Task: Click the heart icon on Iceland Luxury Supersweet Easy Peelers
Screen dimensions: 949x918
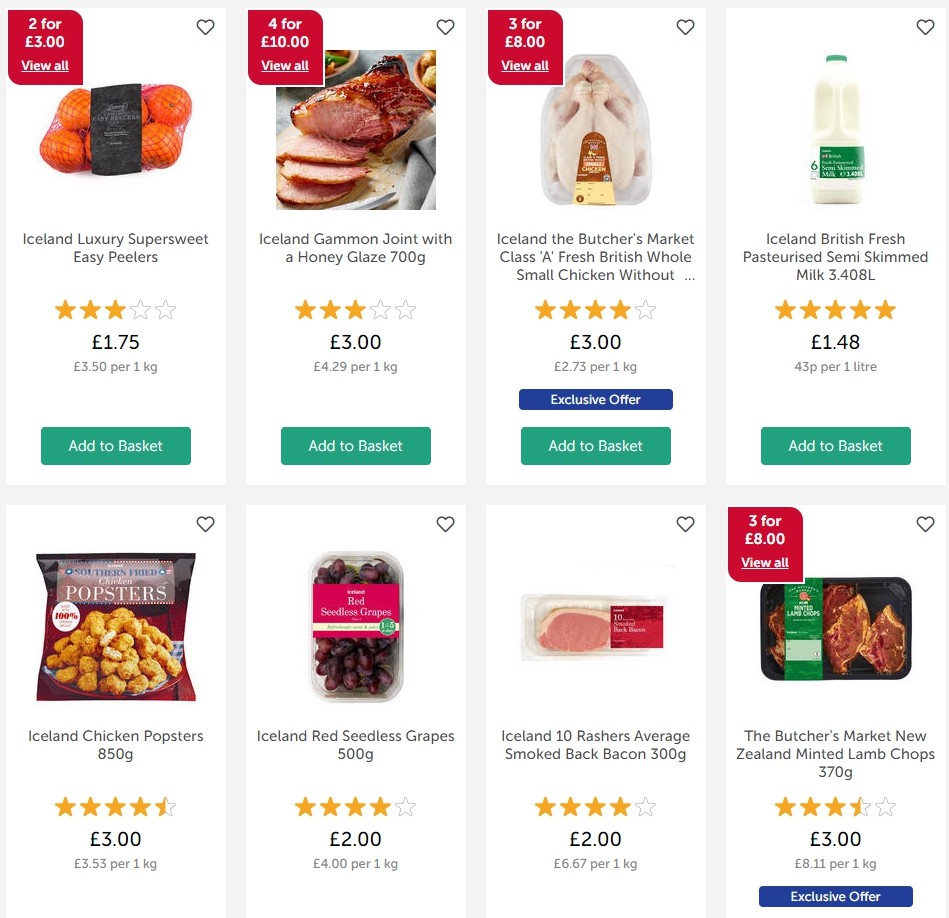Action: pos(205,27)
